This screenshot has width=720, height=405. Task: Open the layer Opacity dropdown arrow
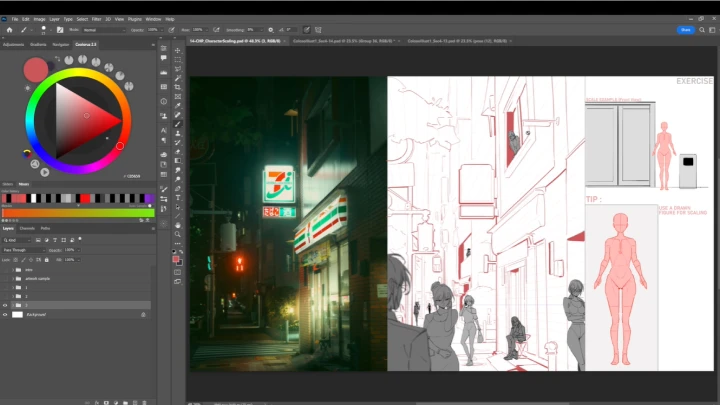79,250
